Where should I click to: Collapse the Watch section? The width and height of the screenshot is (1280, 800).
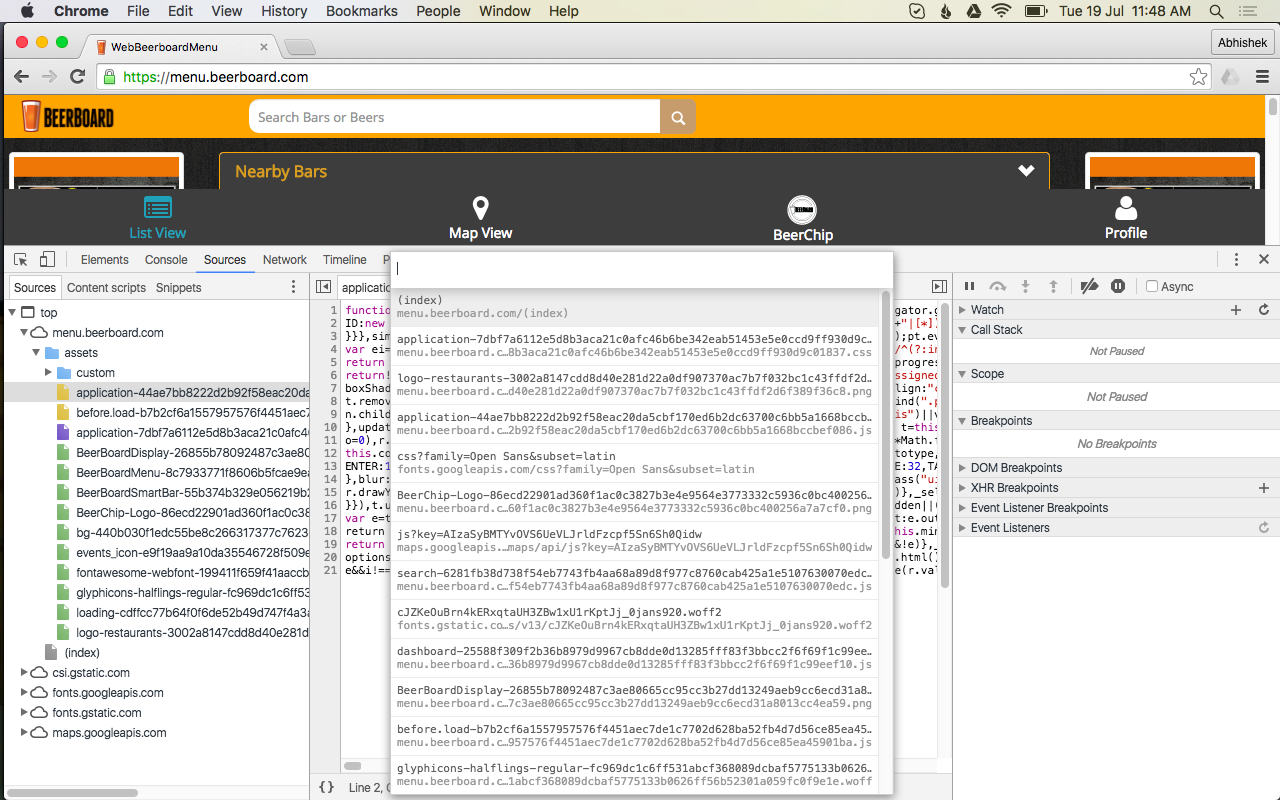(962, 310)
